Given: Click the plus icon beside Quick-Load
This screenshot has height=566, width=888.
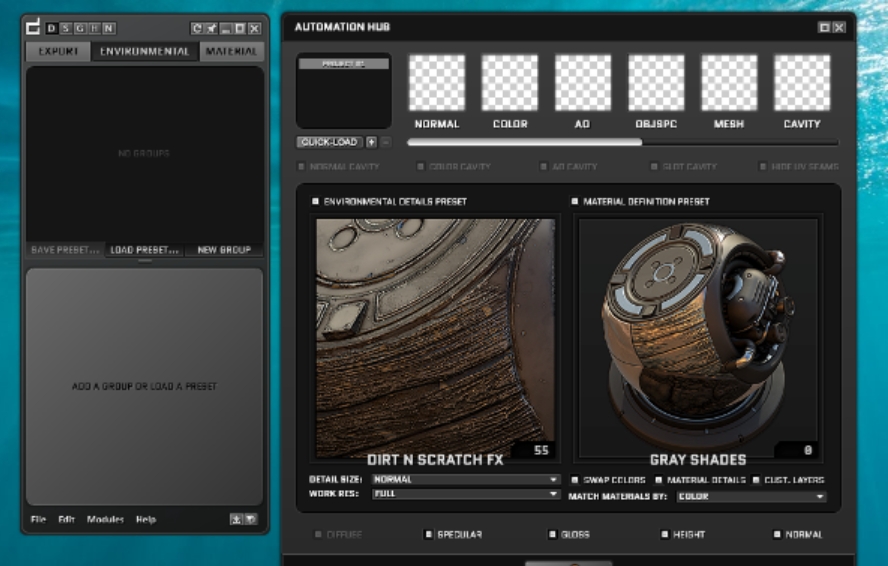Looking at the screenshot, I should point(372,142).
